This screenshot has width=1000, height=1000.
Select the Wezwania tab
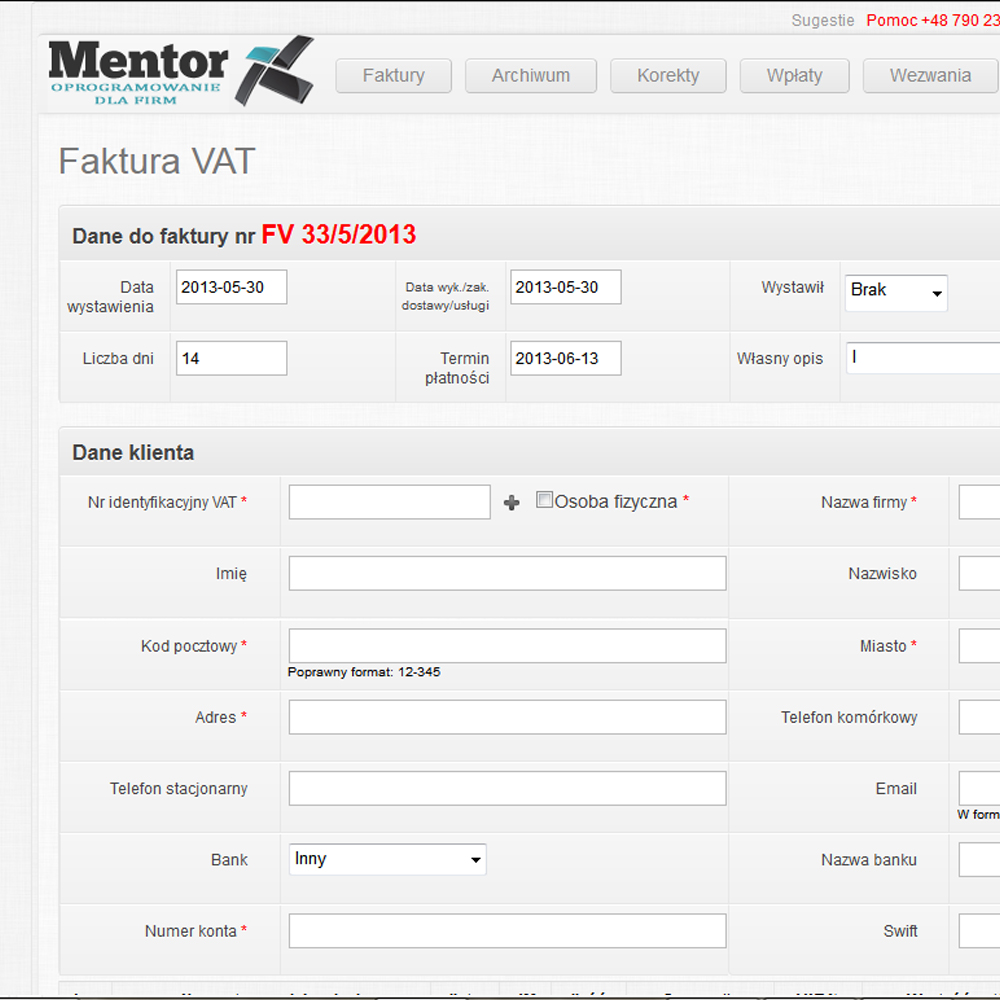pyautogui.click(x=930, y=76)
